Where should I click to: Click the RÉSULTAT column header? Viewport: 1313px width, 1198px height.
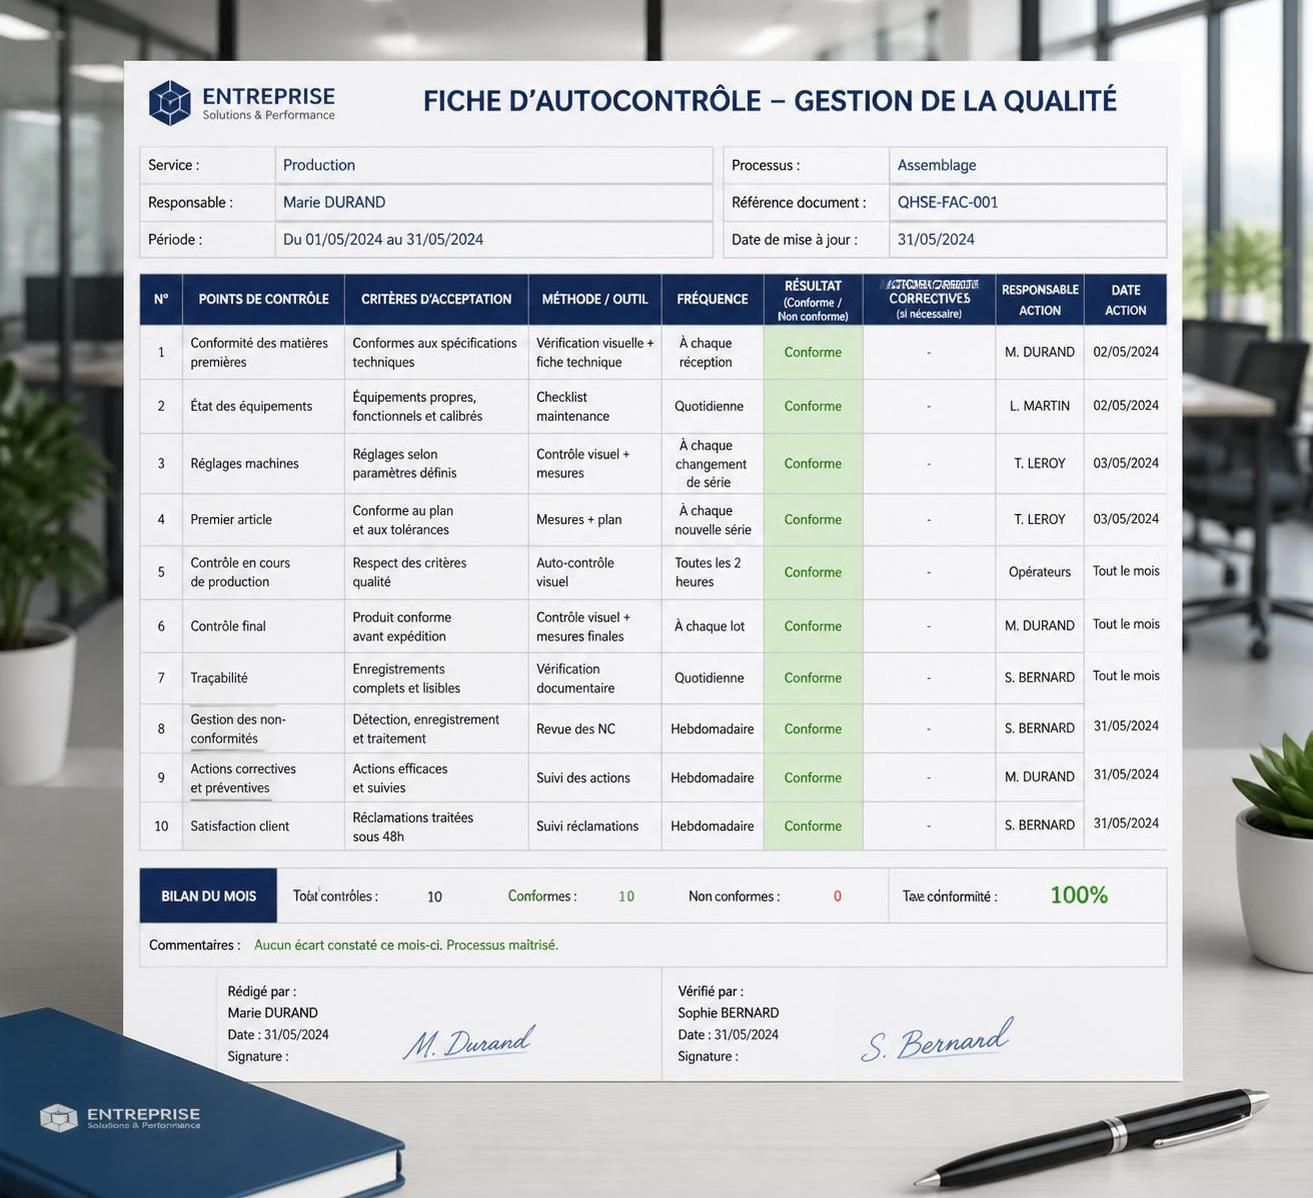(x=813, y=300)
